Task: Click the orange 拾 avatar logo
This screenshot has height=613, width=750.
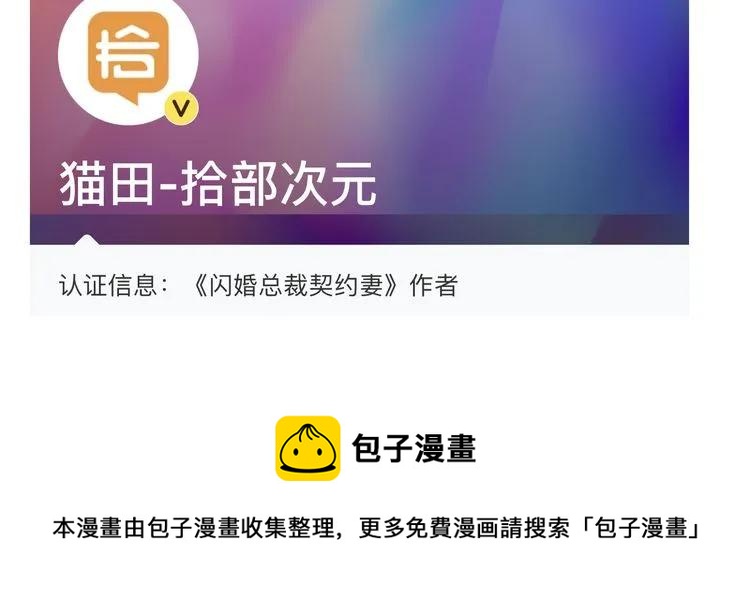Action: pyautogui.click(x=128, y=57)
